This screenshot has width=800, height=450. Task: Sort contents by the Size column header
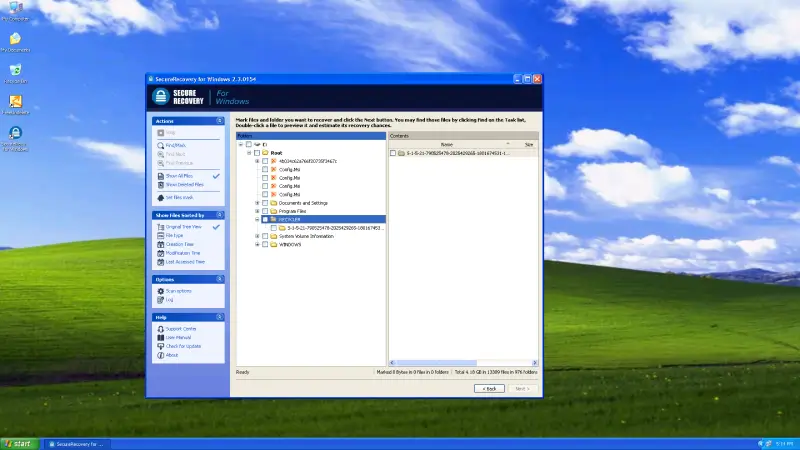528,145
